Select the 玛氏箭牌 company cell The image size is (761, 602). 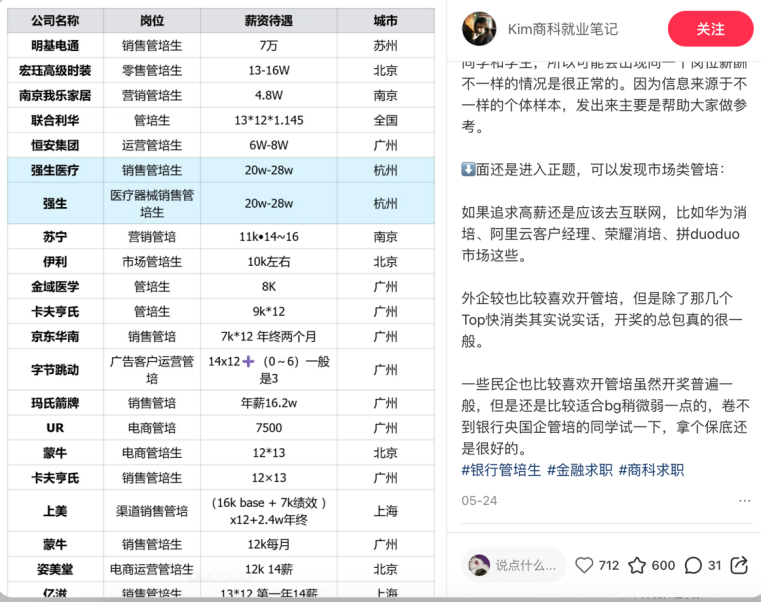[55, 403]
